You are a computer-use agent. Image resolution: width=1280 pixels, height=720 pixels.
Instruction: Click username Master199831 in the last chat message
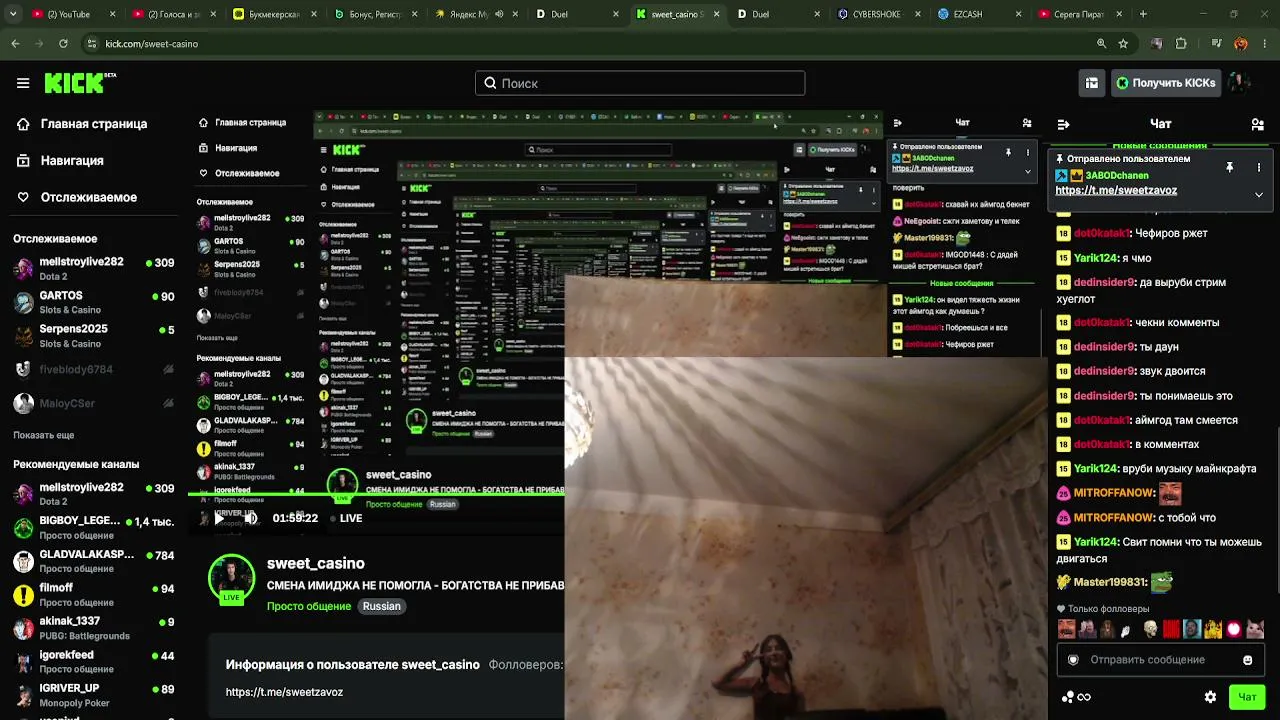coord(1110,582)
